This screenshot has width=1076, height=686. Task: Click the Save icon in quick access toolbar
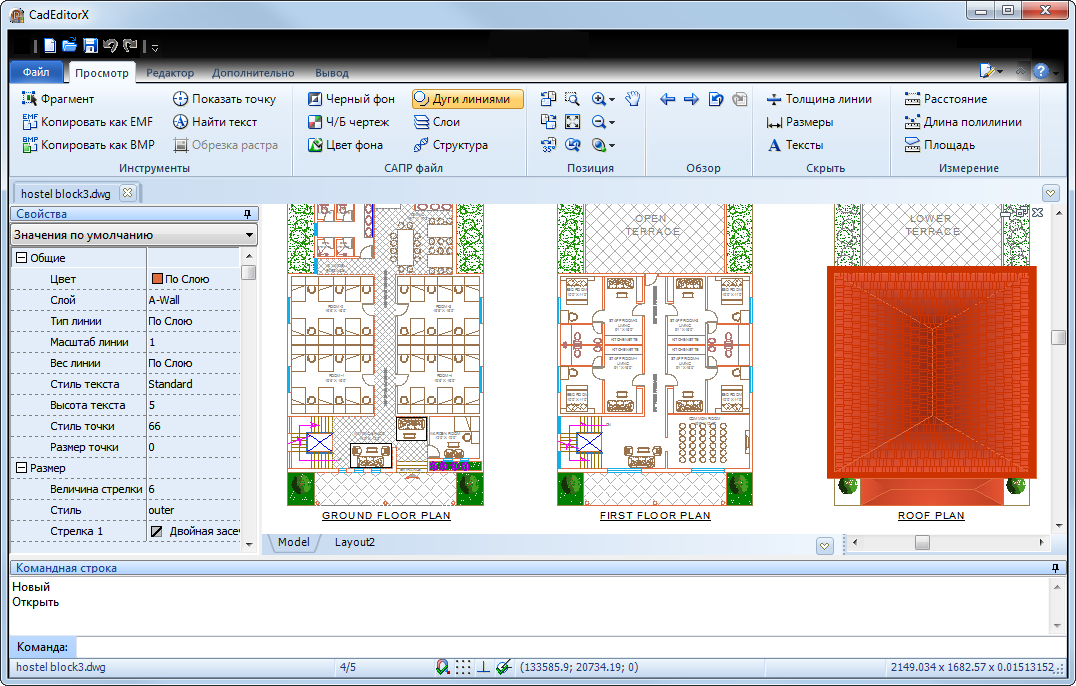click(x=90, y=46)
